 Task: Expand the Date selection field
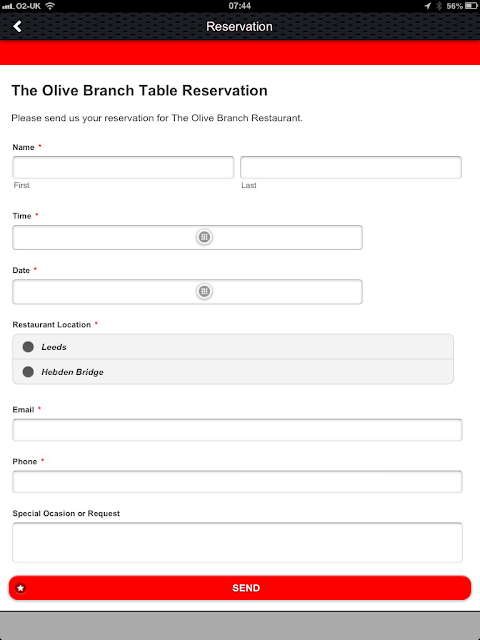187,291
